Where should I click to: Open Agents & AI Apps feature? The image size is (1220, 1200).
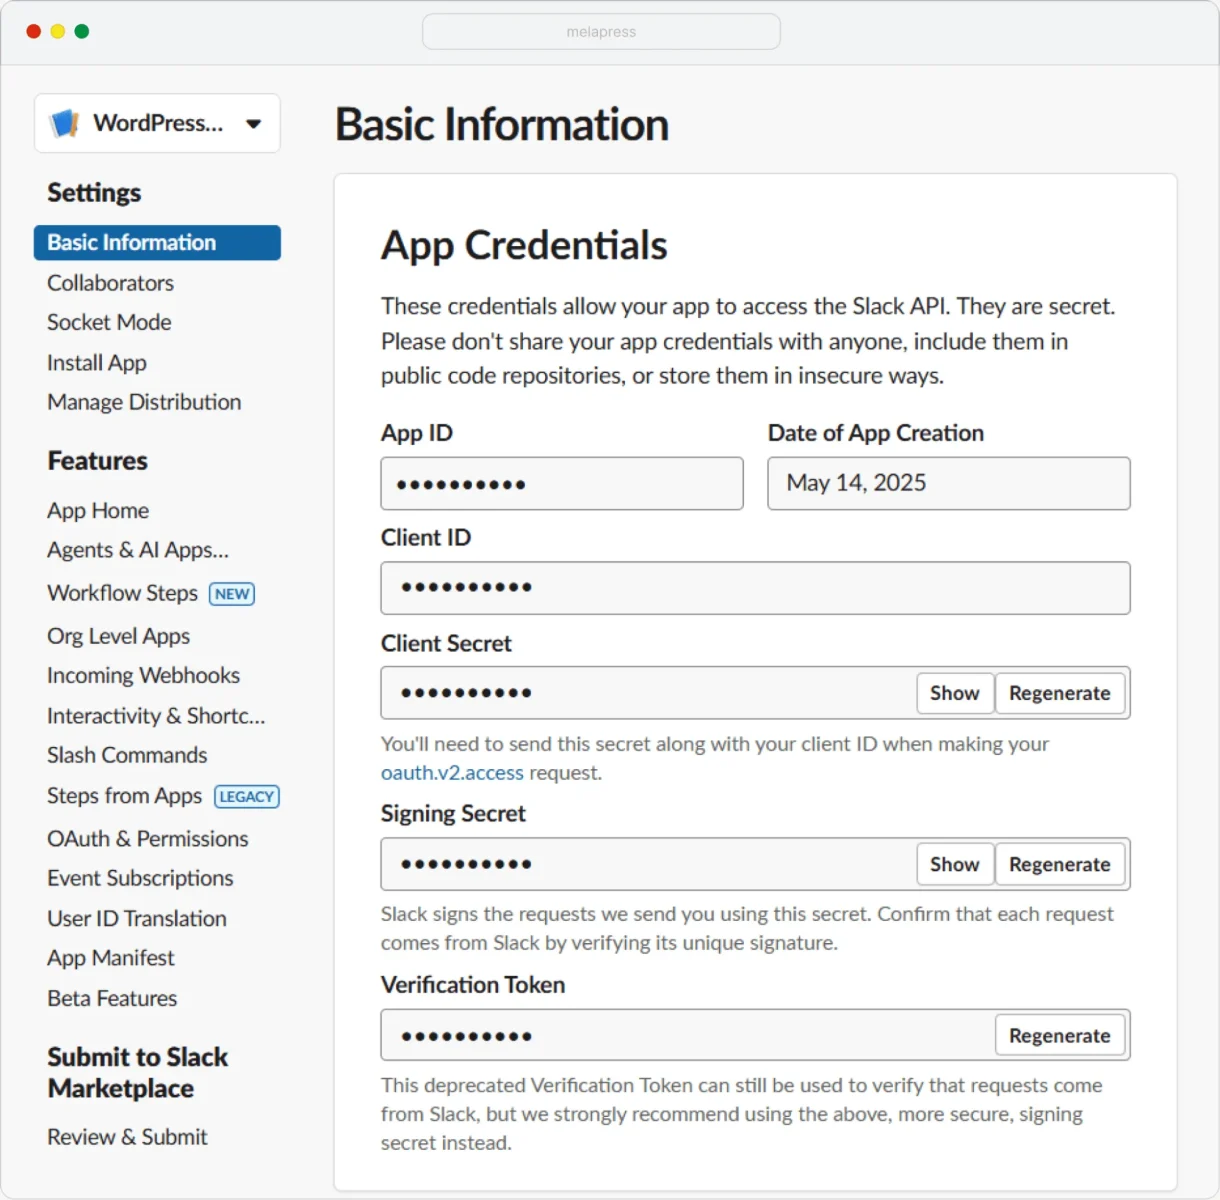click(x=138, y=550)
